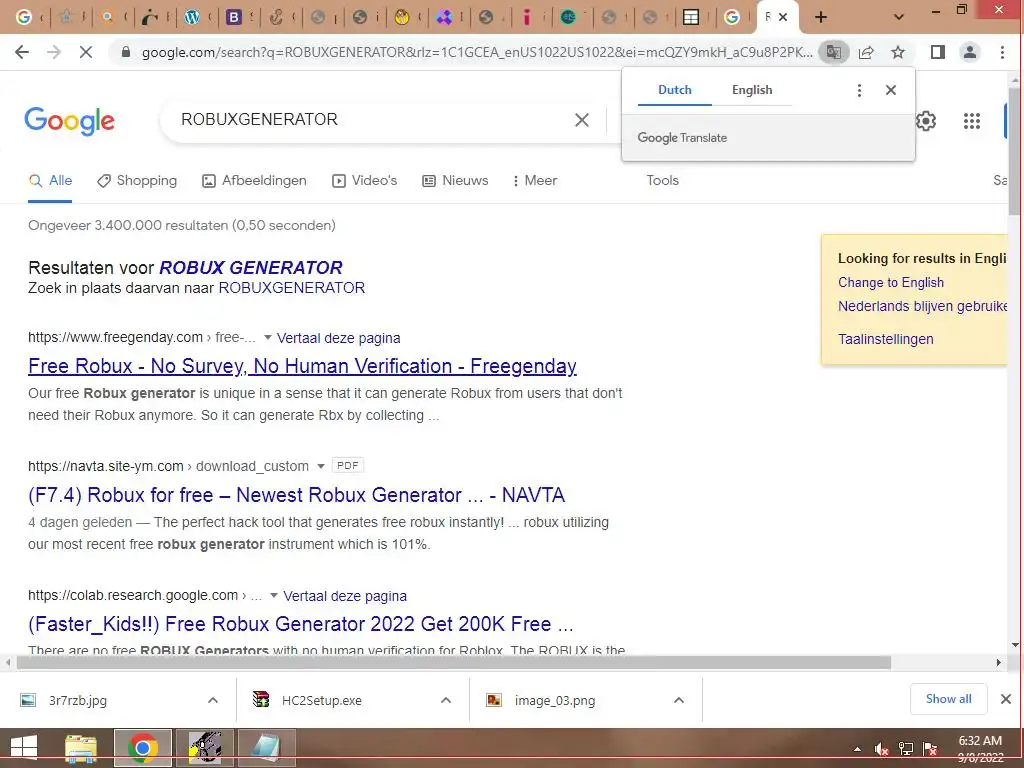1024x768 pixels.
Task: Share this page via the share icon
Action: coord(866,52)
